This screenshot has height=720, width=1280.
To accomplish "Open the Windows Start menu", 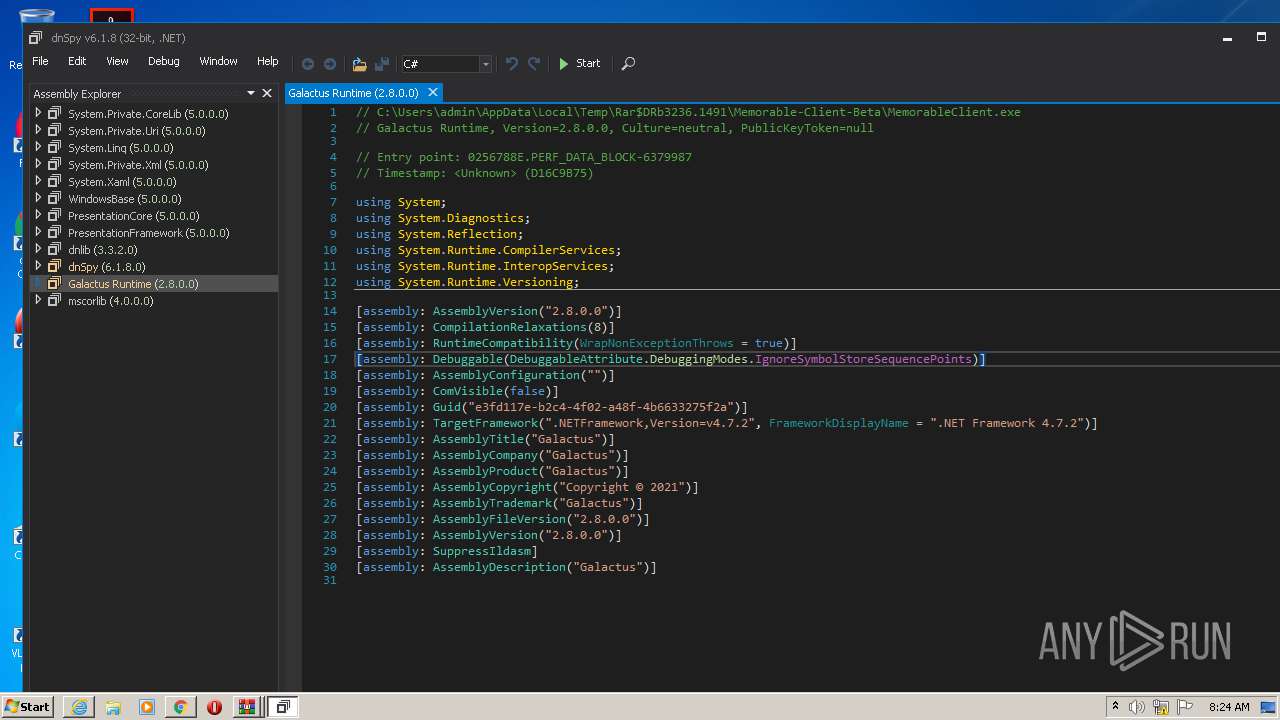I will (28, 706).
